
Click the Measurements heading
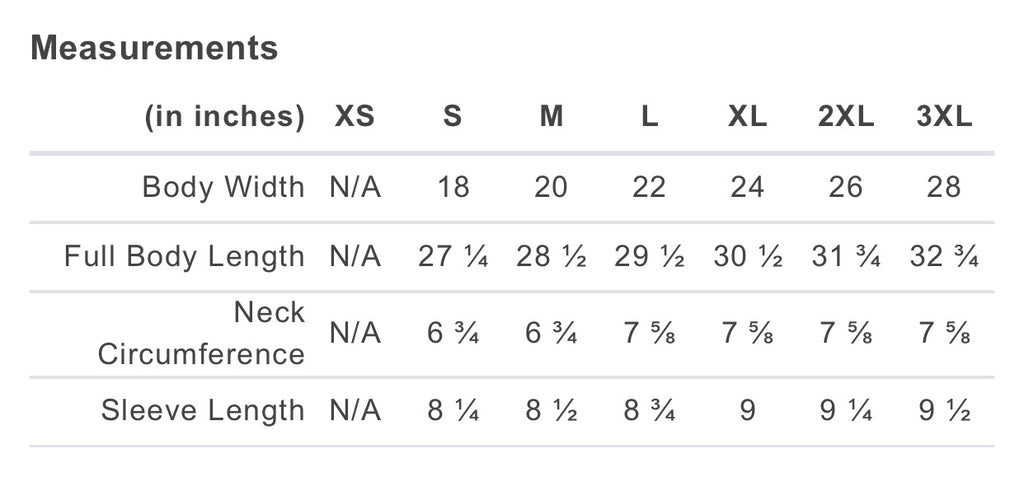coord(154,48)
